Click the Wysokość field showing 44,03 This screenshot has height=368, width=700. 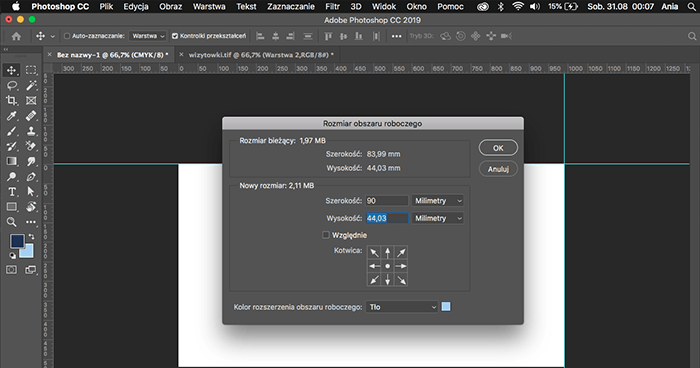click(x=387, y=218)
